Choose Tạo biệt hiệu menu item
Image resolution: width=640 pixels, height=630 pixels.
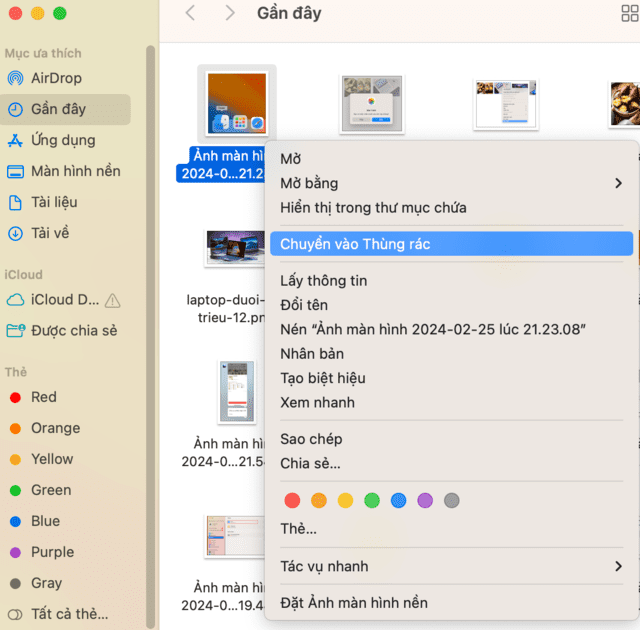(451, 378)
